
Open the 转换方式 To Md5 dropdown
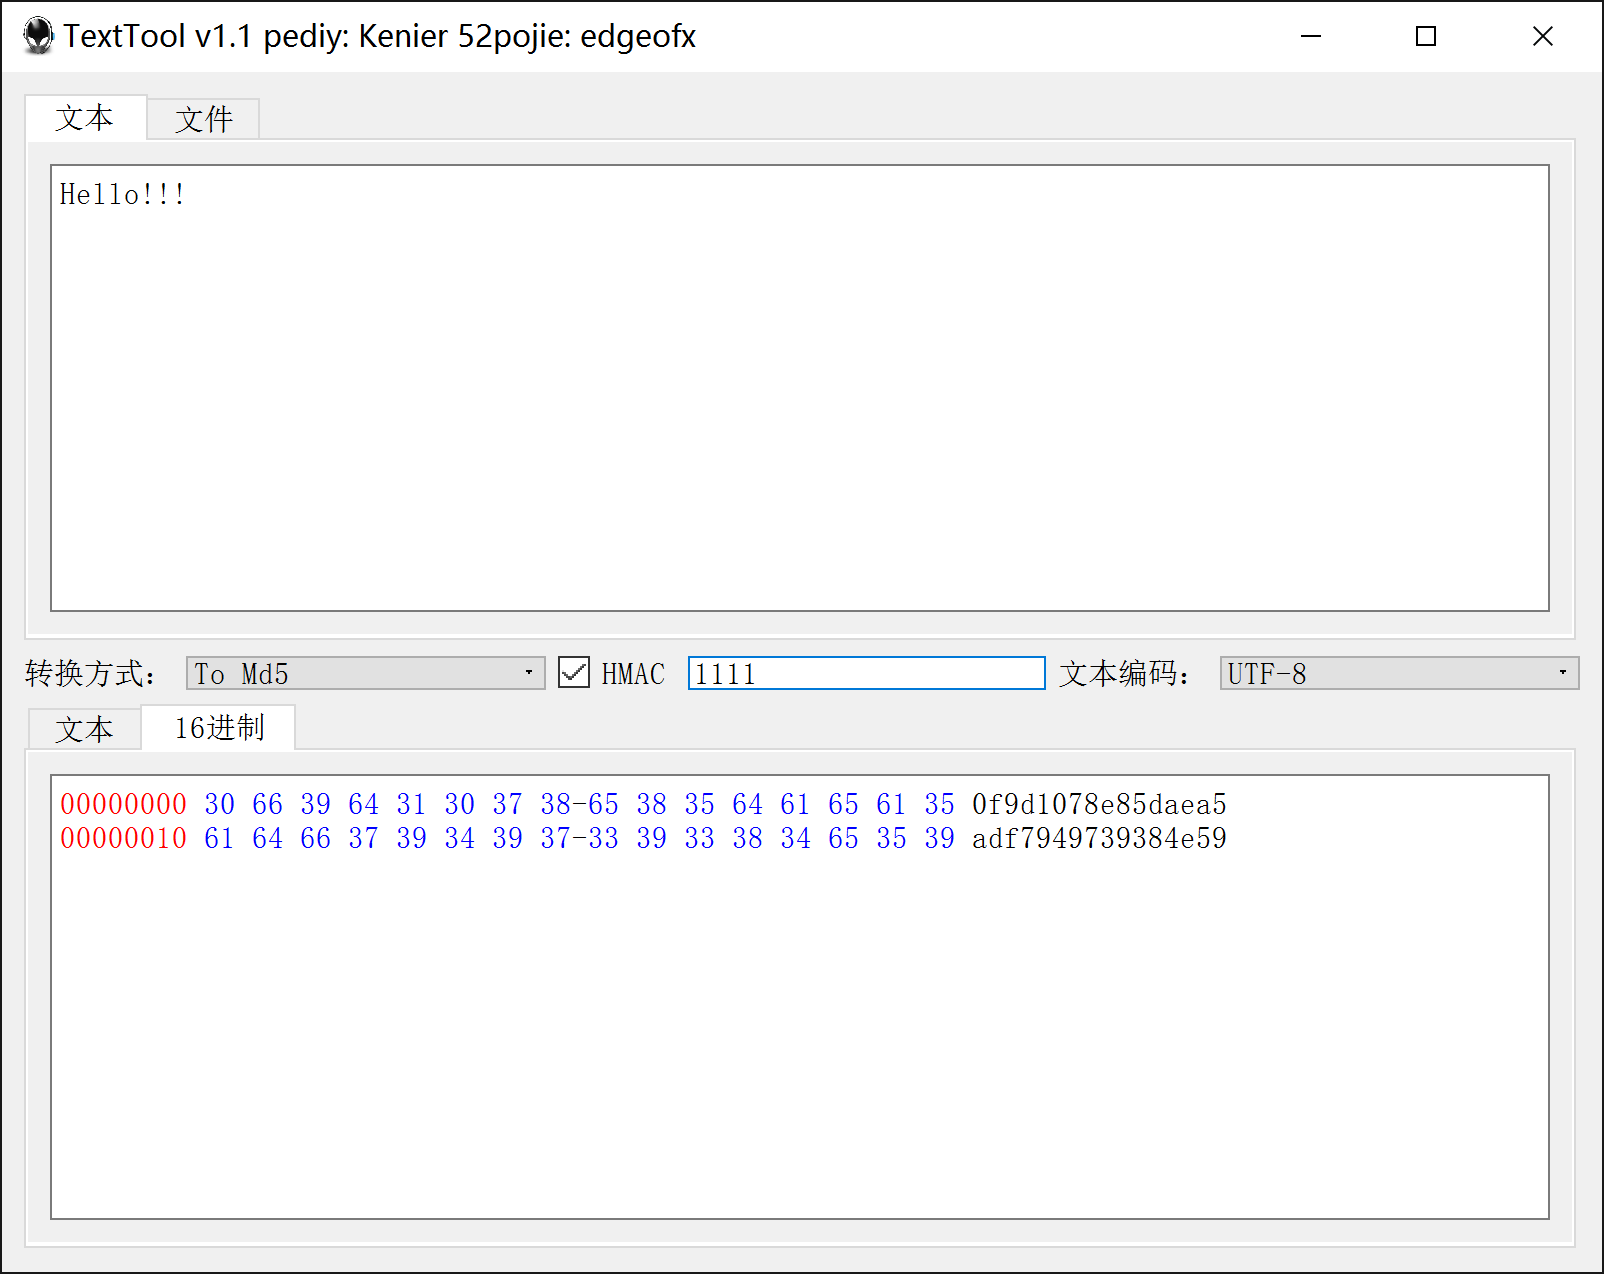(x=366, y=673)
